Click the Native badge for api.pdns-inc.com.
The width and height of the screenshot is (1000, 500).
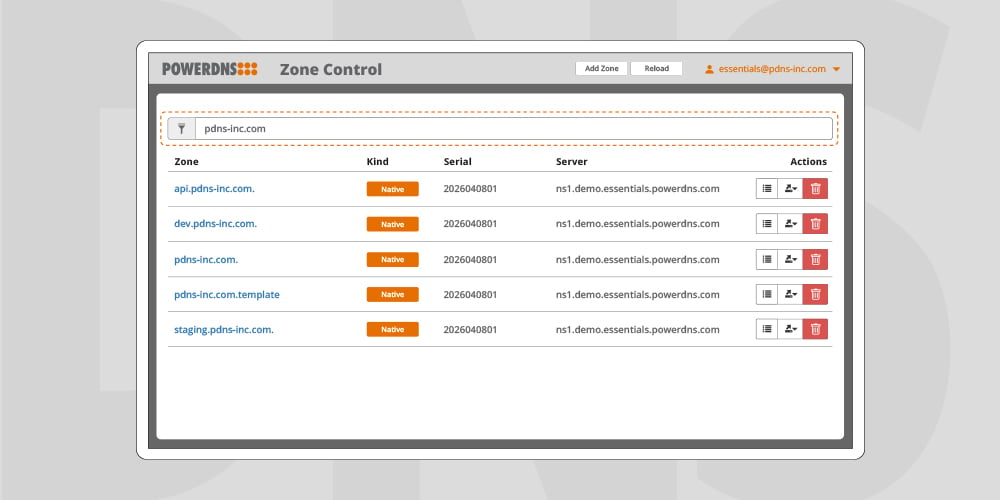pos(392,189)
